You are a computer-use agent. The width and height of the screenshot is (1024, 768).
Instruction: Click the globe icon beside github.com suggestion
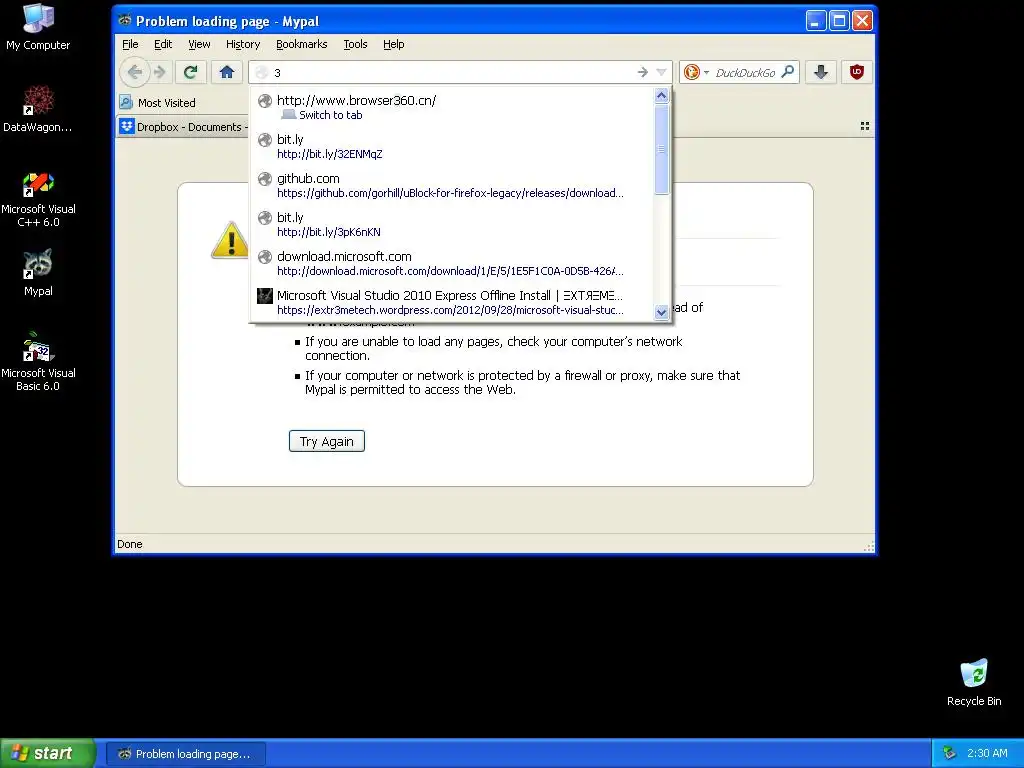tap(264, 179)
